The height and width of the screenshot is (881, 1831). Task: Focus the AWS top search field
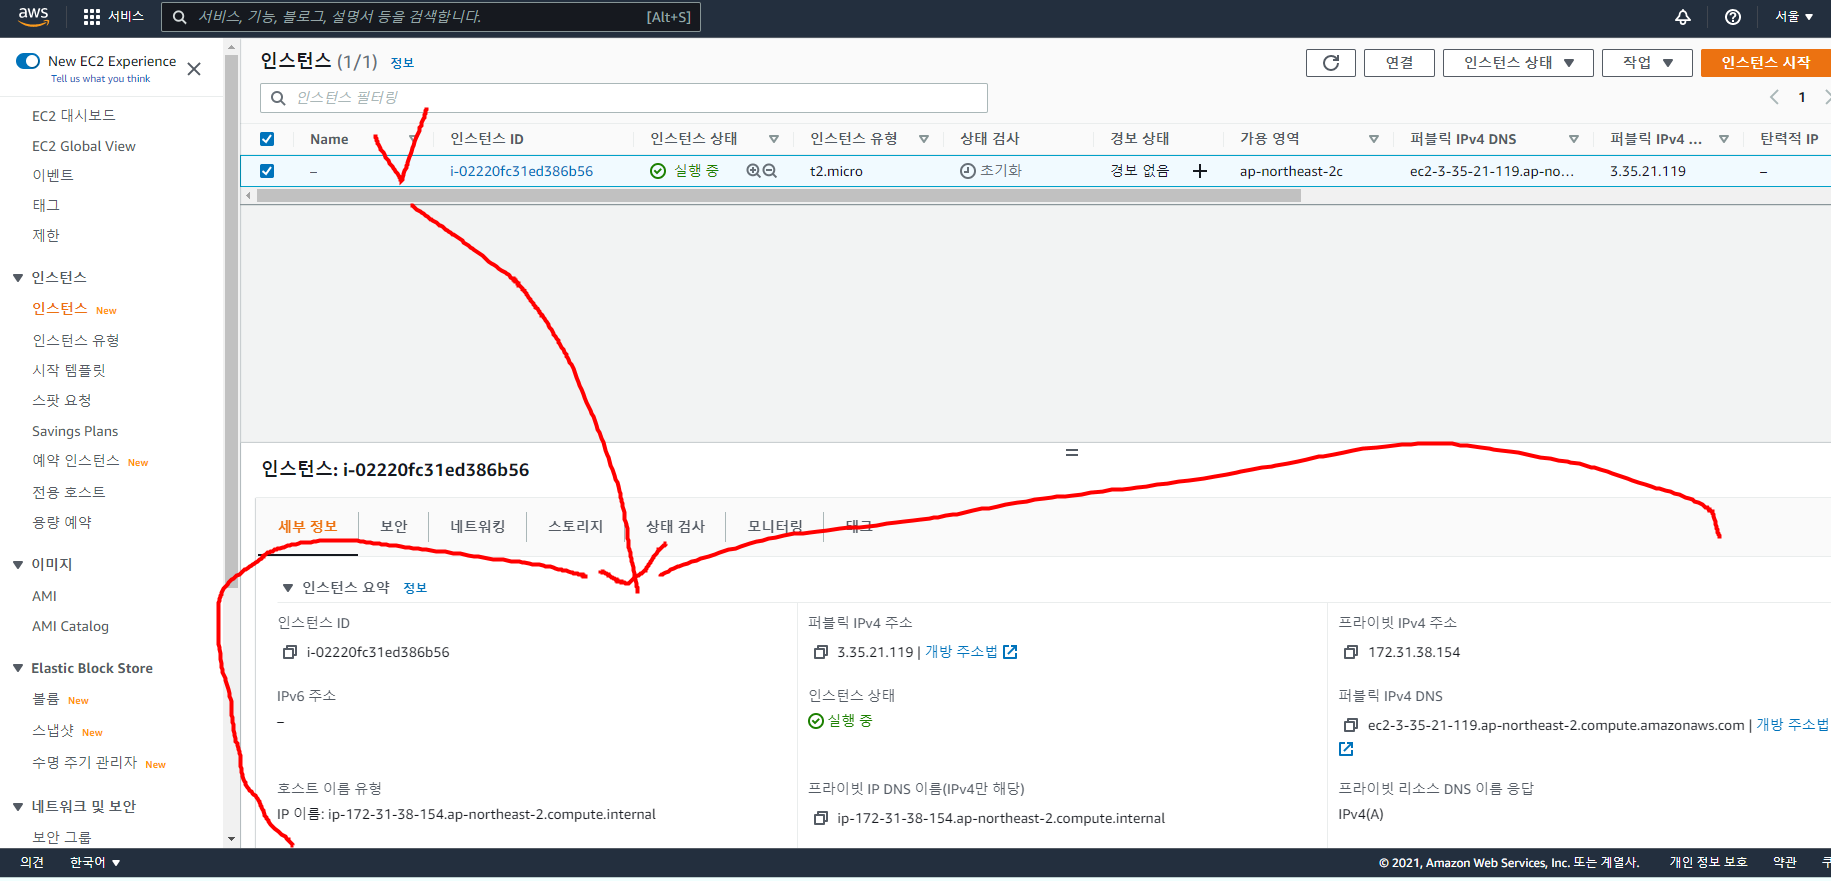pos(431,17)
